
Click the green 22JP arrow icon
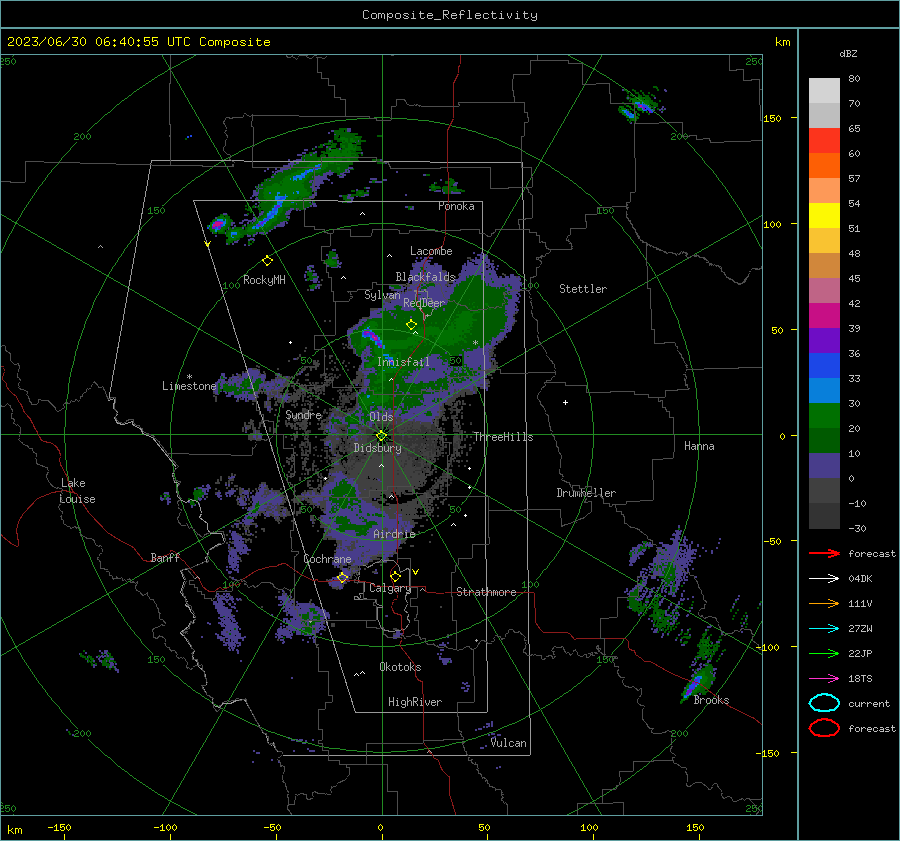(x=824, y=653)
